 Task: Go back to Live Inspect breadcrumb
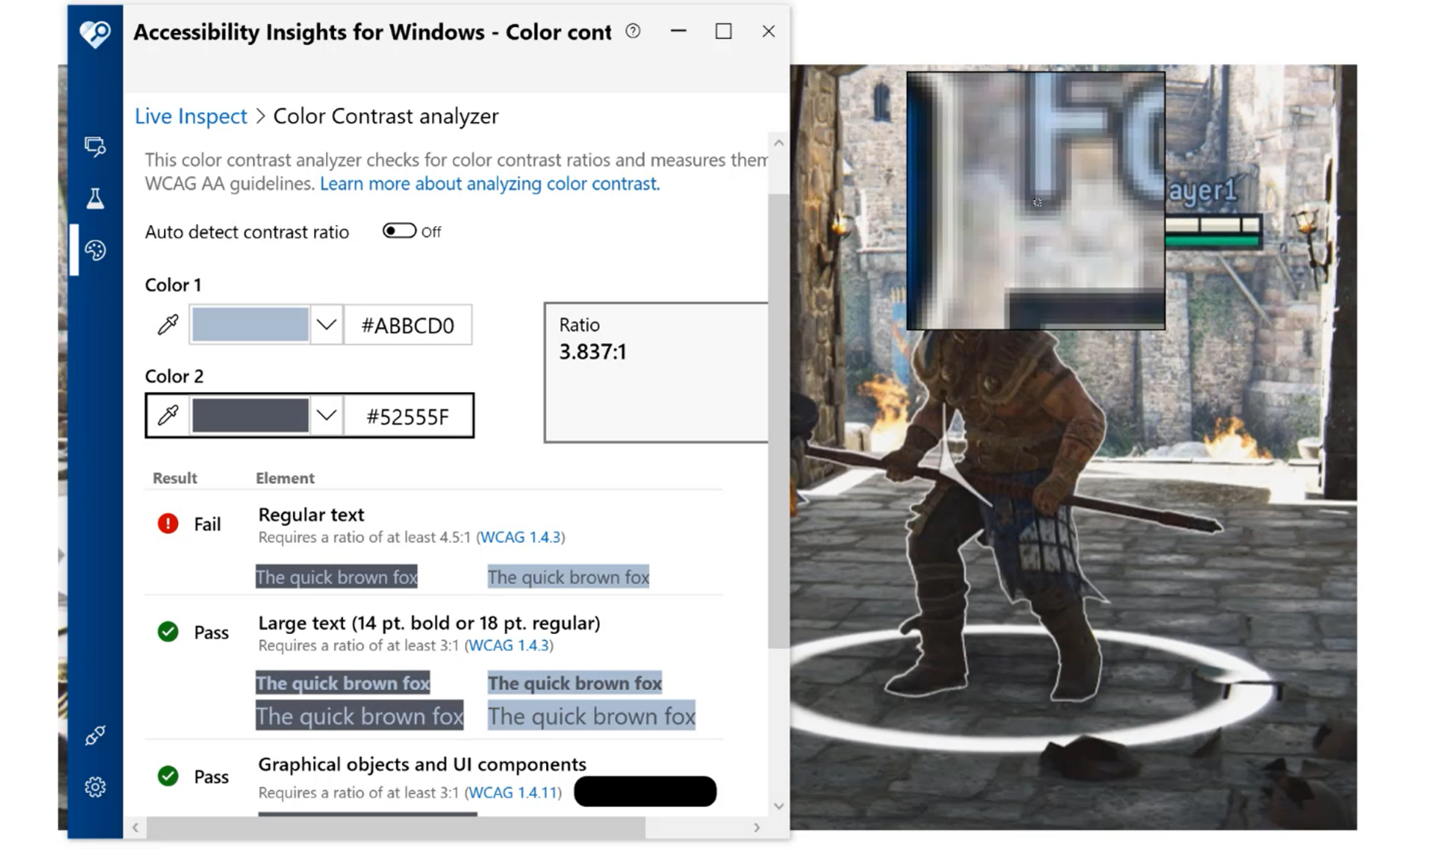click(191, 116)
